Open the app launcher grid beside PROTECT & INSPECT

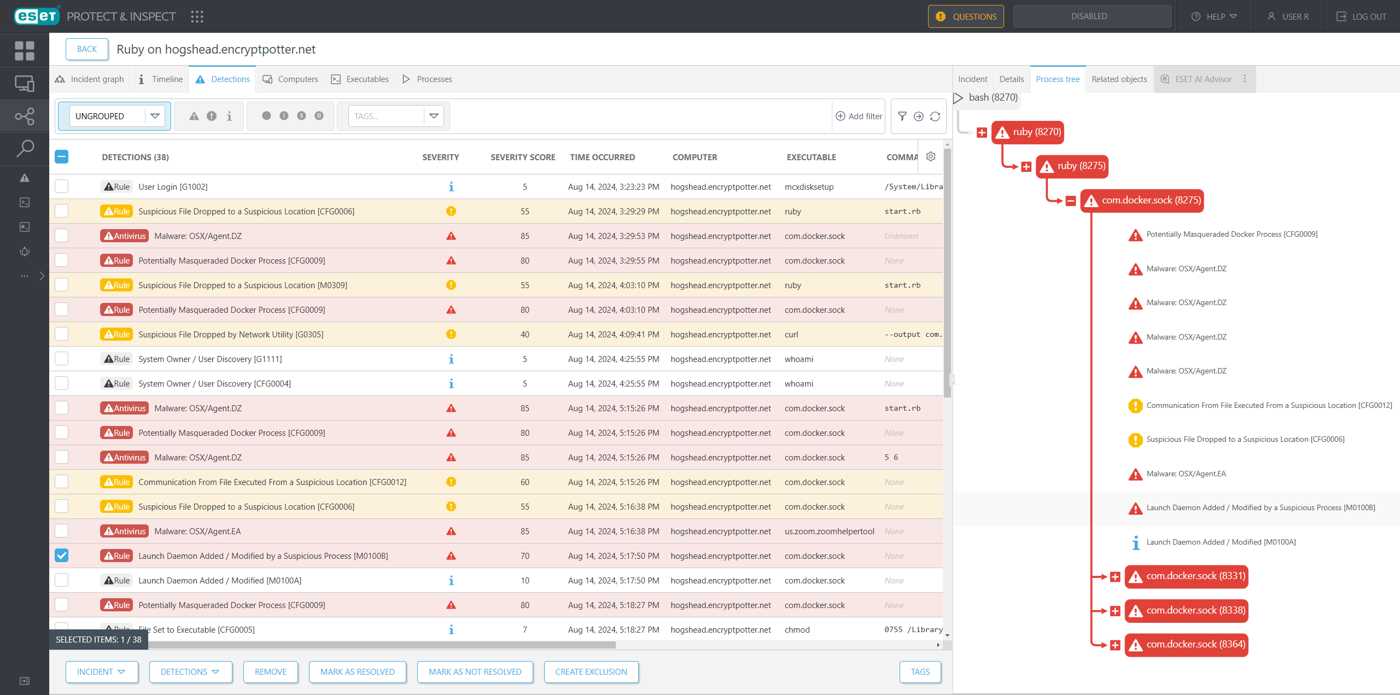[x=197, y=16]
